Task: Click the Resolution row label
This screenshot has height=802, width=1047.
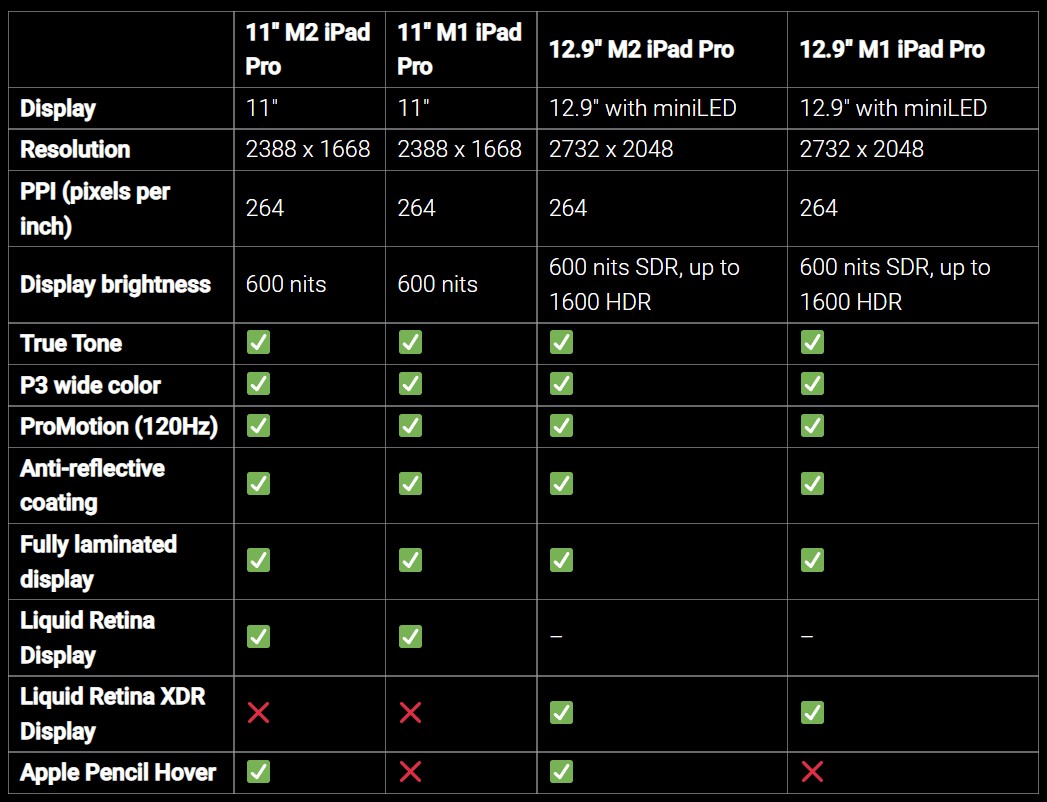Action: (x=75, y=149)
